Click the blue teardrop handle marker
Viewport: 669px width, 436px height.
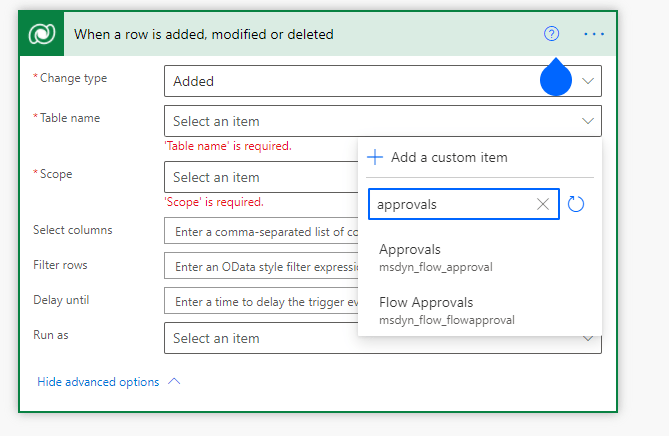556,80
